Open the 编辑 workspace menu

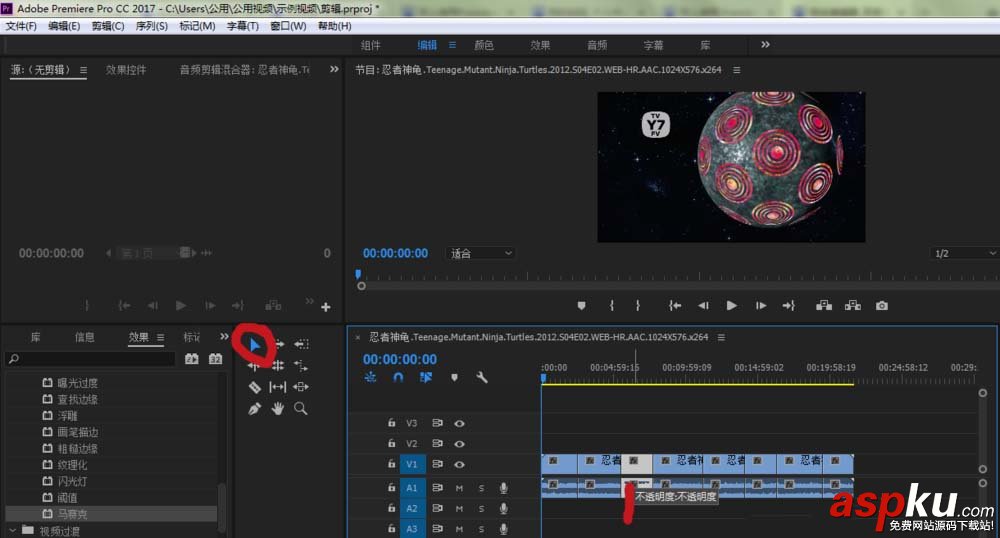[x=453, y=45]
